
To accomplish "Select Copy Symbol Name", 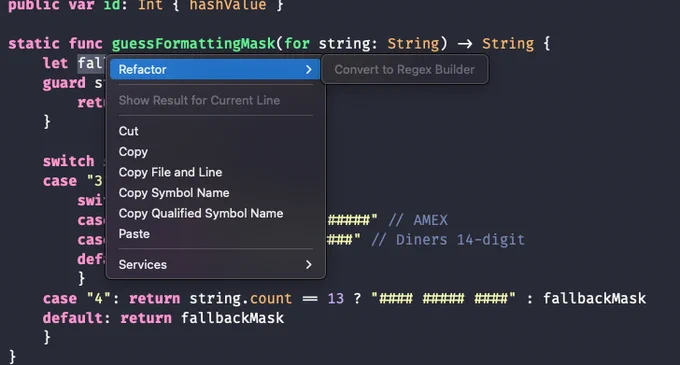I will coord(174,192).
